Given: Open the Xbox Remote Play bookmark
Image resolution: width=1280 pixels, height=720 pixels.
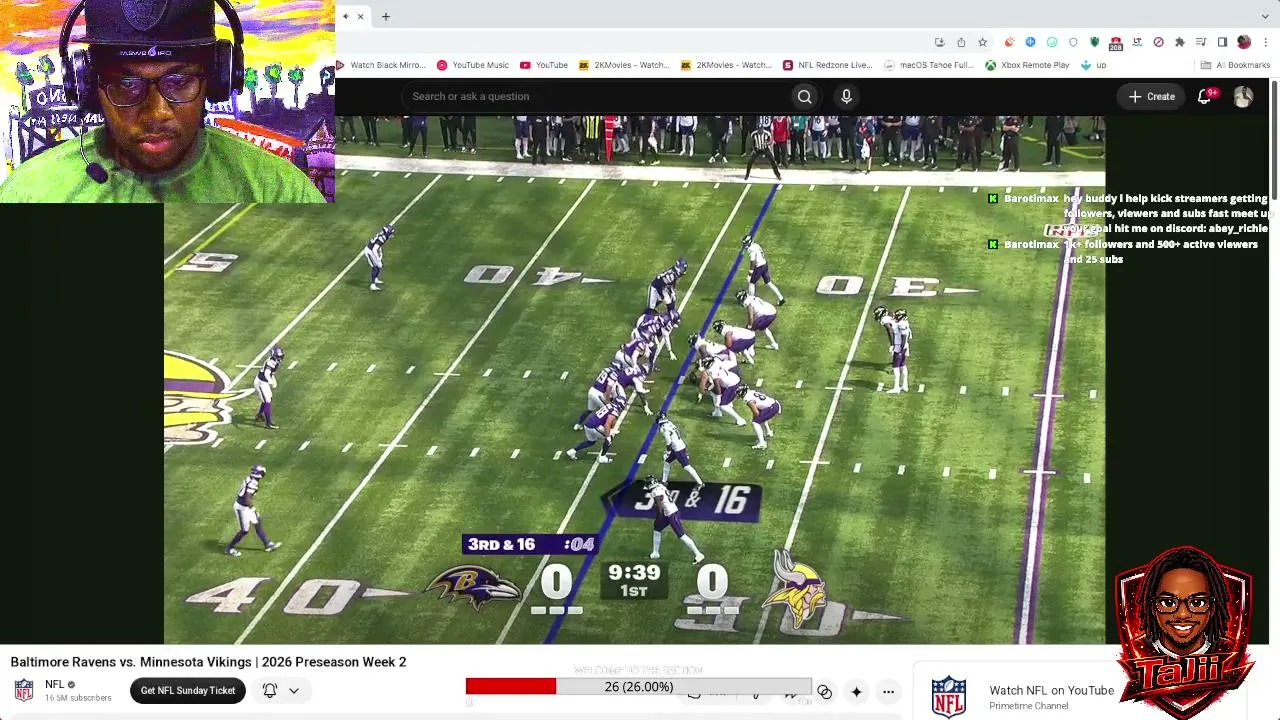Looking at the screenshot, I should (x=1027, y=65).
